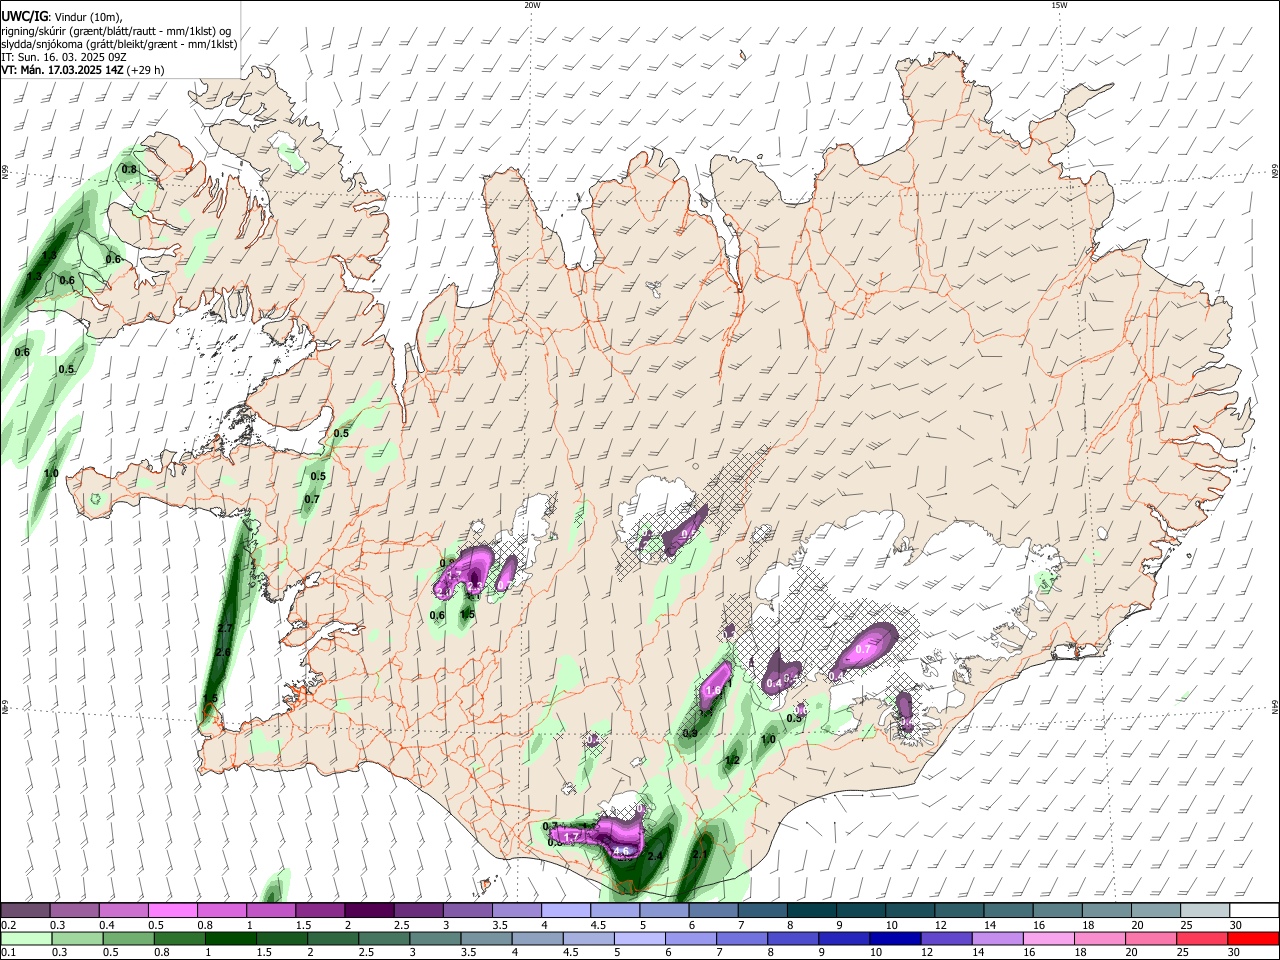This screenshot has width=1280, height=960.
Task: Click the '2.4' precipitation value on the map
Action: pyautogui.click(x=655, y=857)
